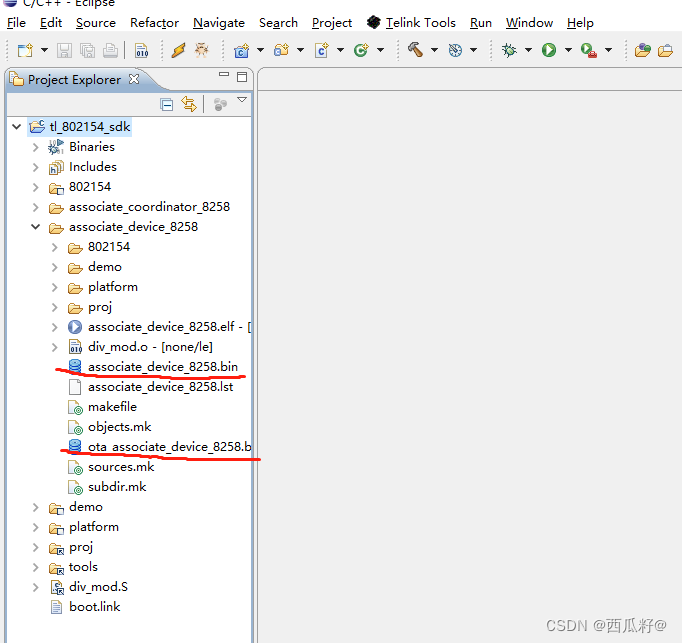Image resolution: width=682 pixels, height=643 pixels.
Task: Select the boot.link file
Action: [86, 607]
